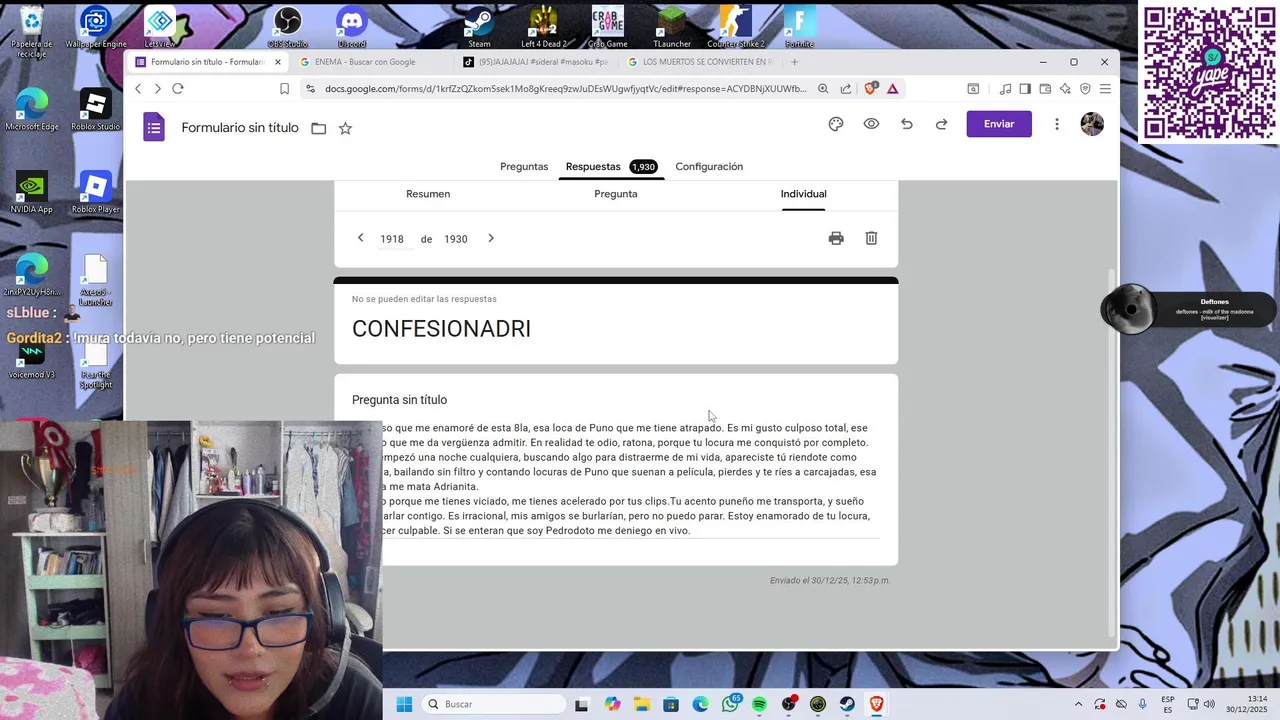The image size is (1280, 720).
Task: Select the Counter-Strike 2 desktop shortcut
Action: click(x=736, y=26)
